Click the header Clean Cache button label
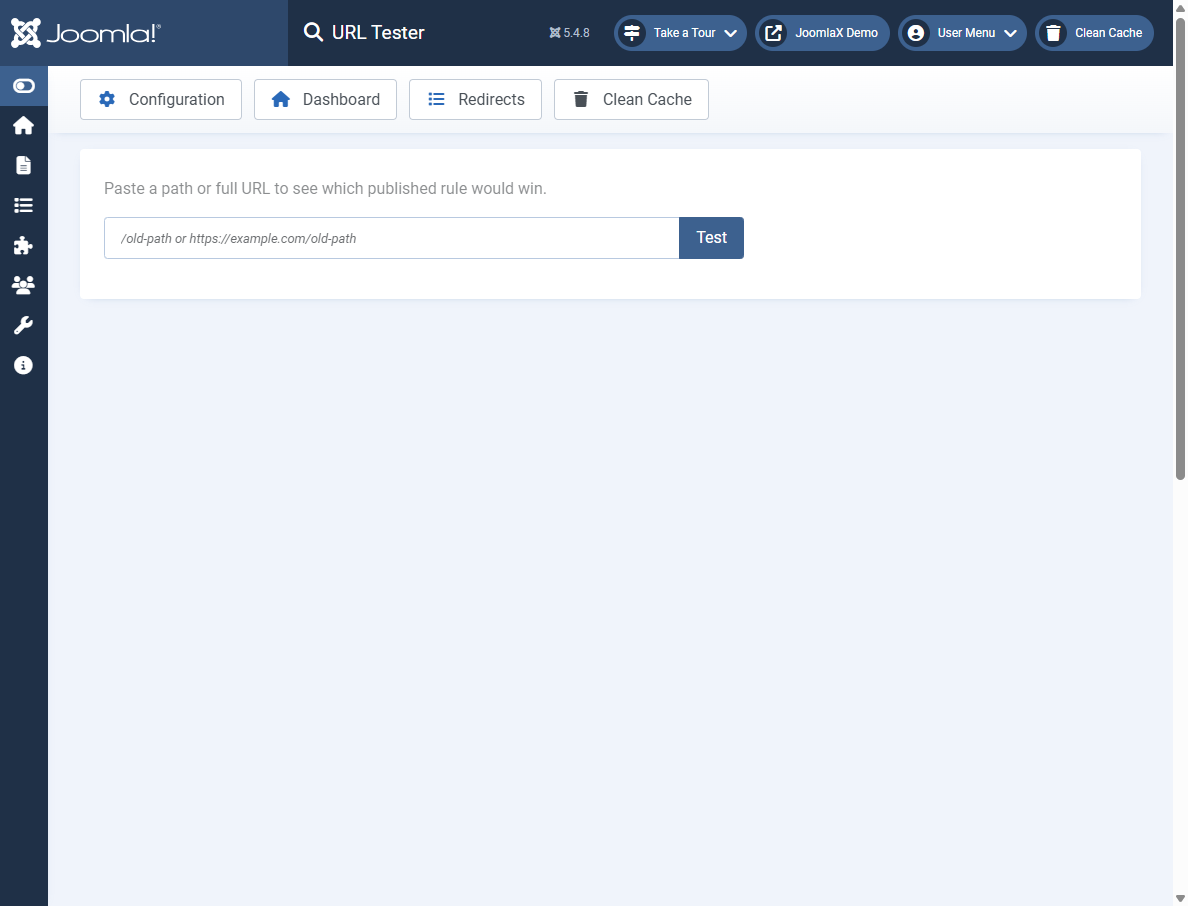1188x906 pixels. click(x=1108, y=33)
